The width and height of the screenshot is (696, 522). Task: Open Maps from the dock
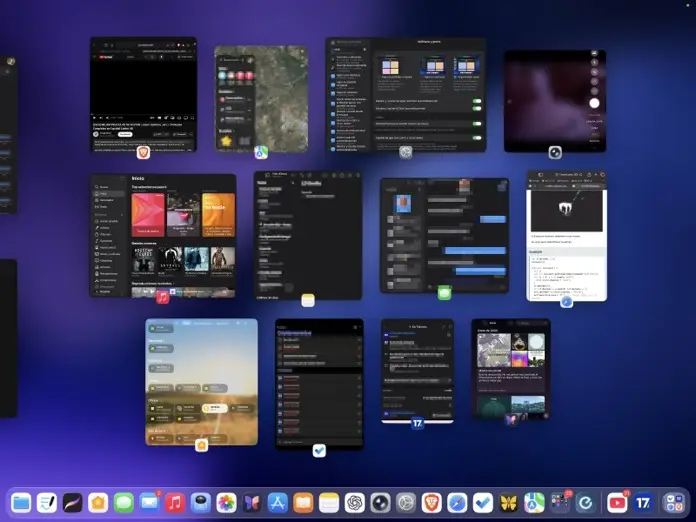[x=534, y=503]
